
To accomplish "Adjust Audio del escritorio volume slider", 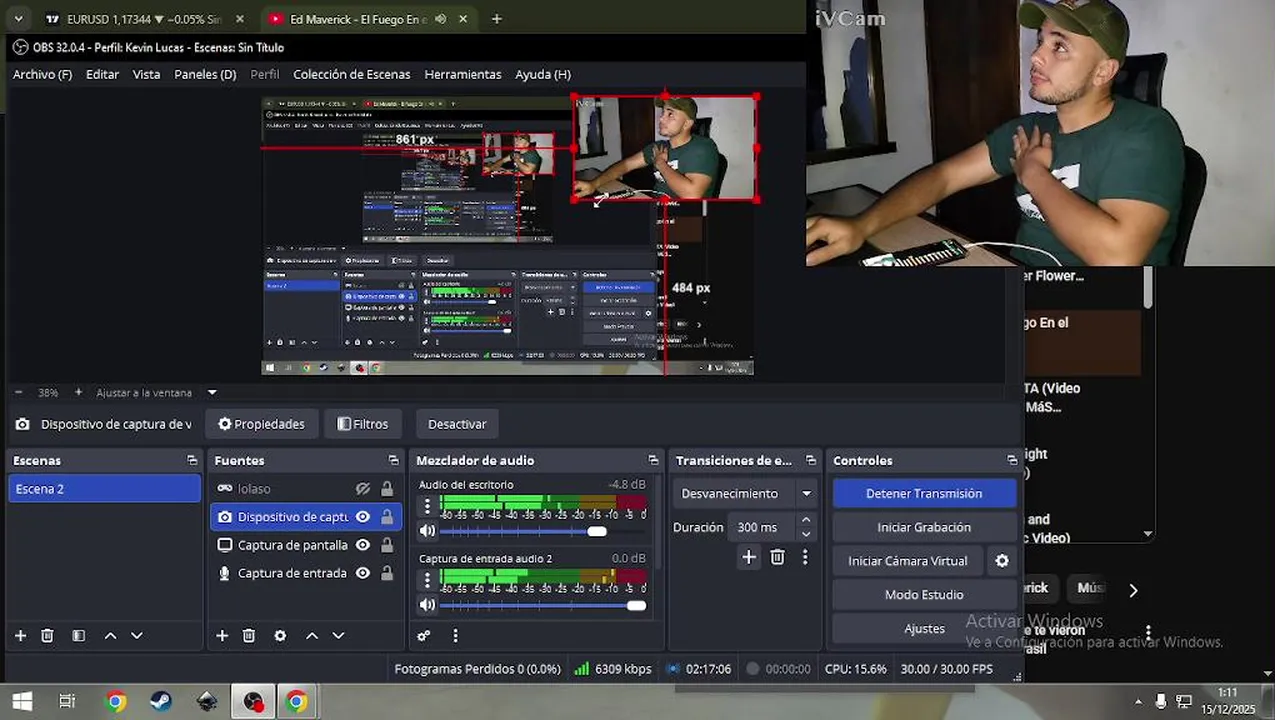I will pyautogui.click(x=543, y=531).
